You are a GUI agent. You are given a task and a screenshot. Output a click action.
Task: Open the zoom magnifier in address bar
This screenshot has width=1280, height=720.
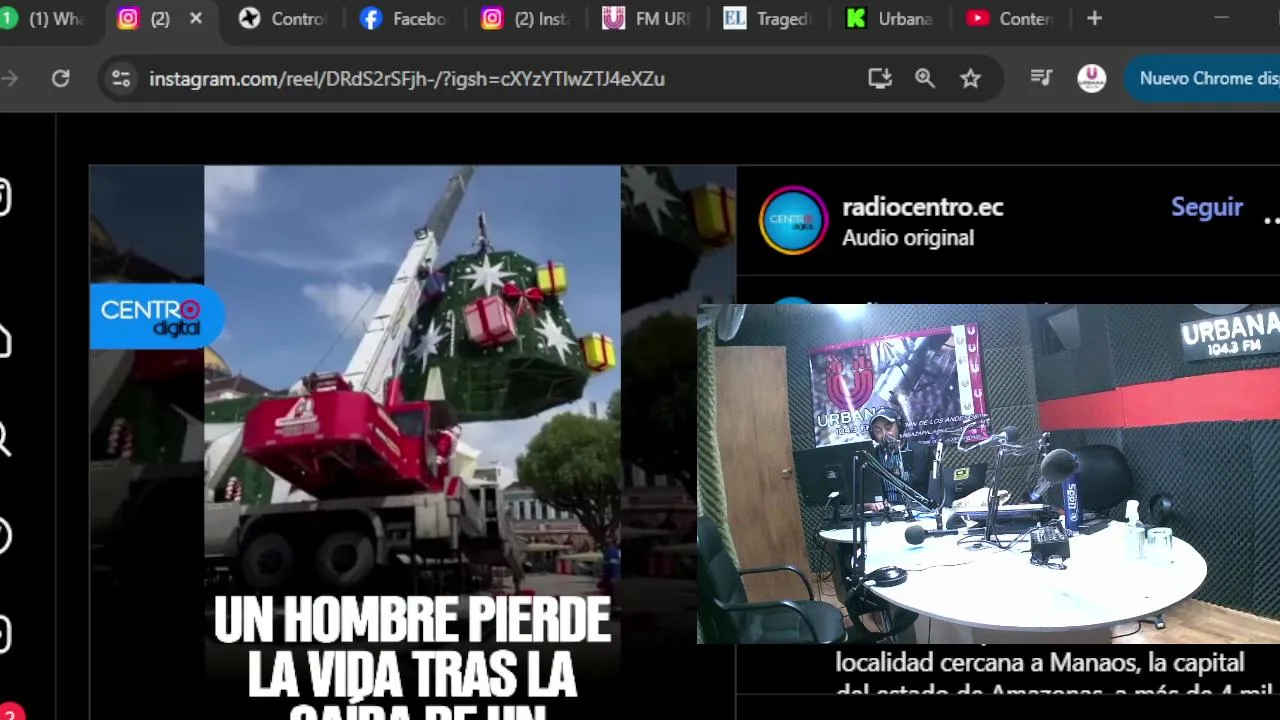click(925, 78)
